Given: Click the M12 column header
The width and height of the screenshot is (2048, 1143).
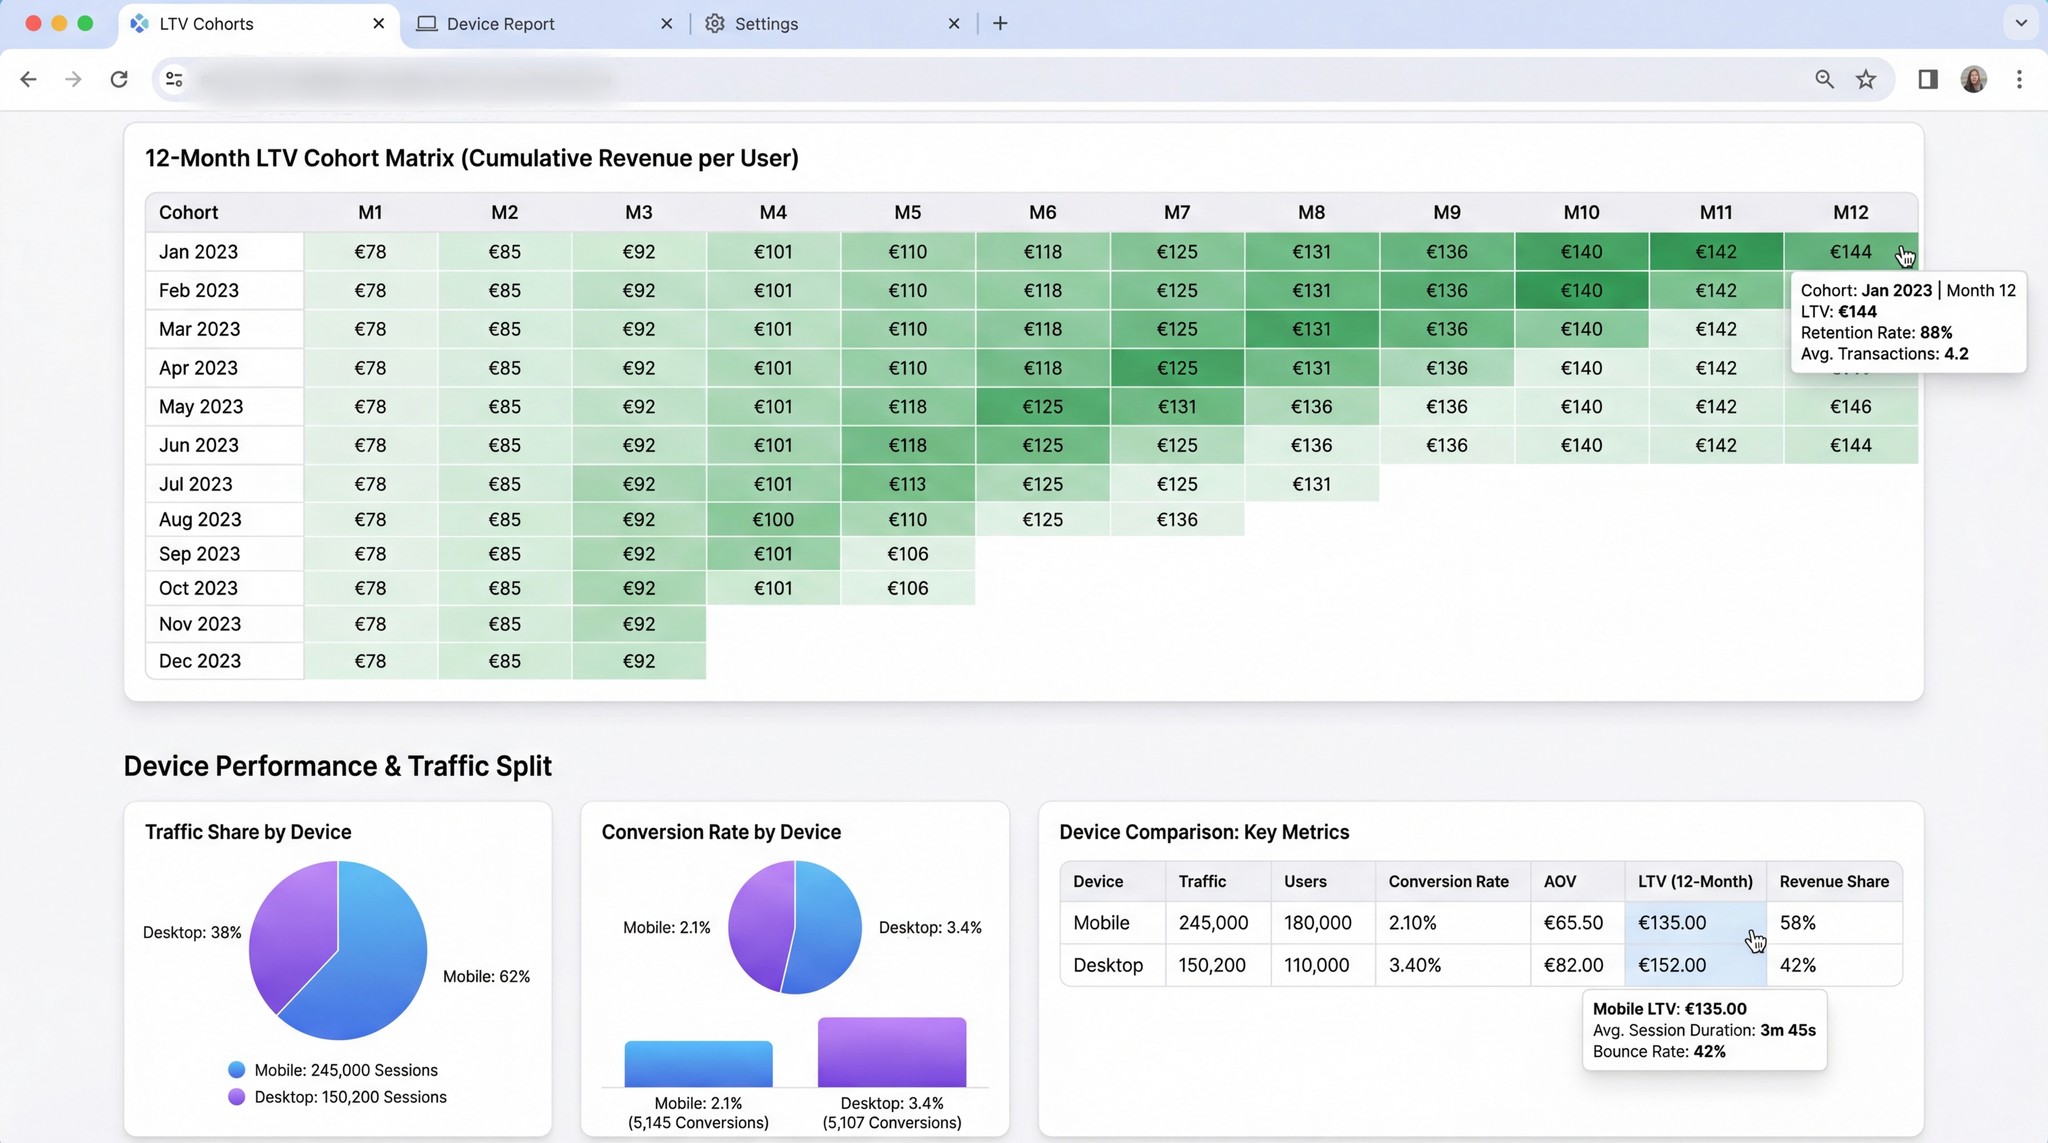Looking at the screenshot, I should tap(1850, 212).
